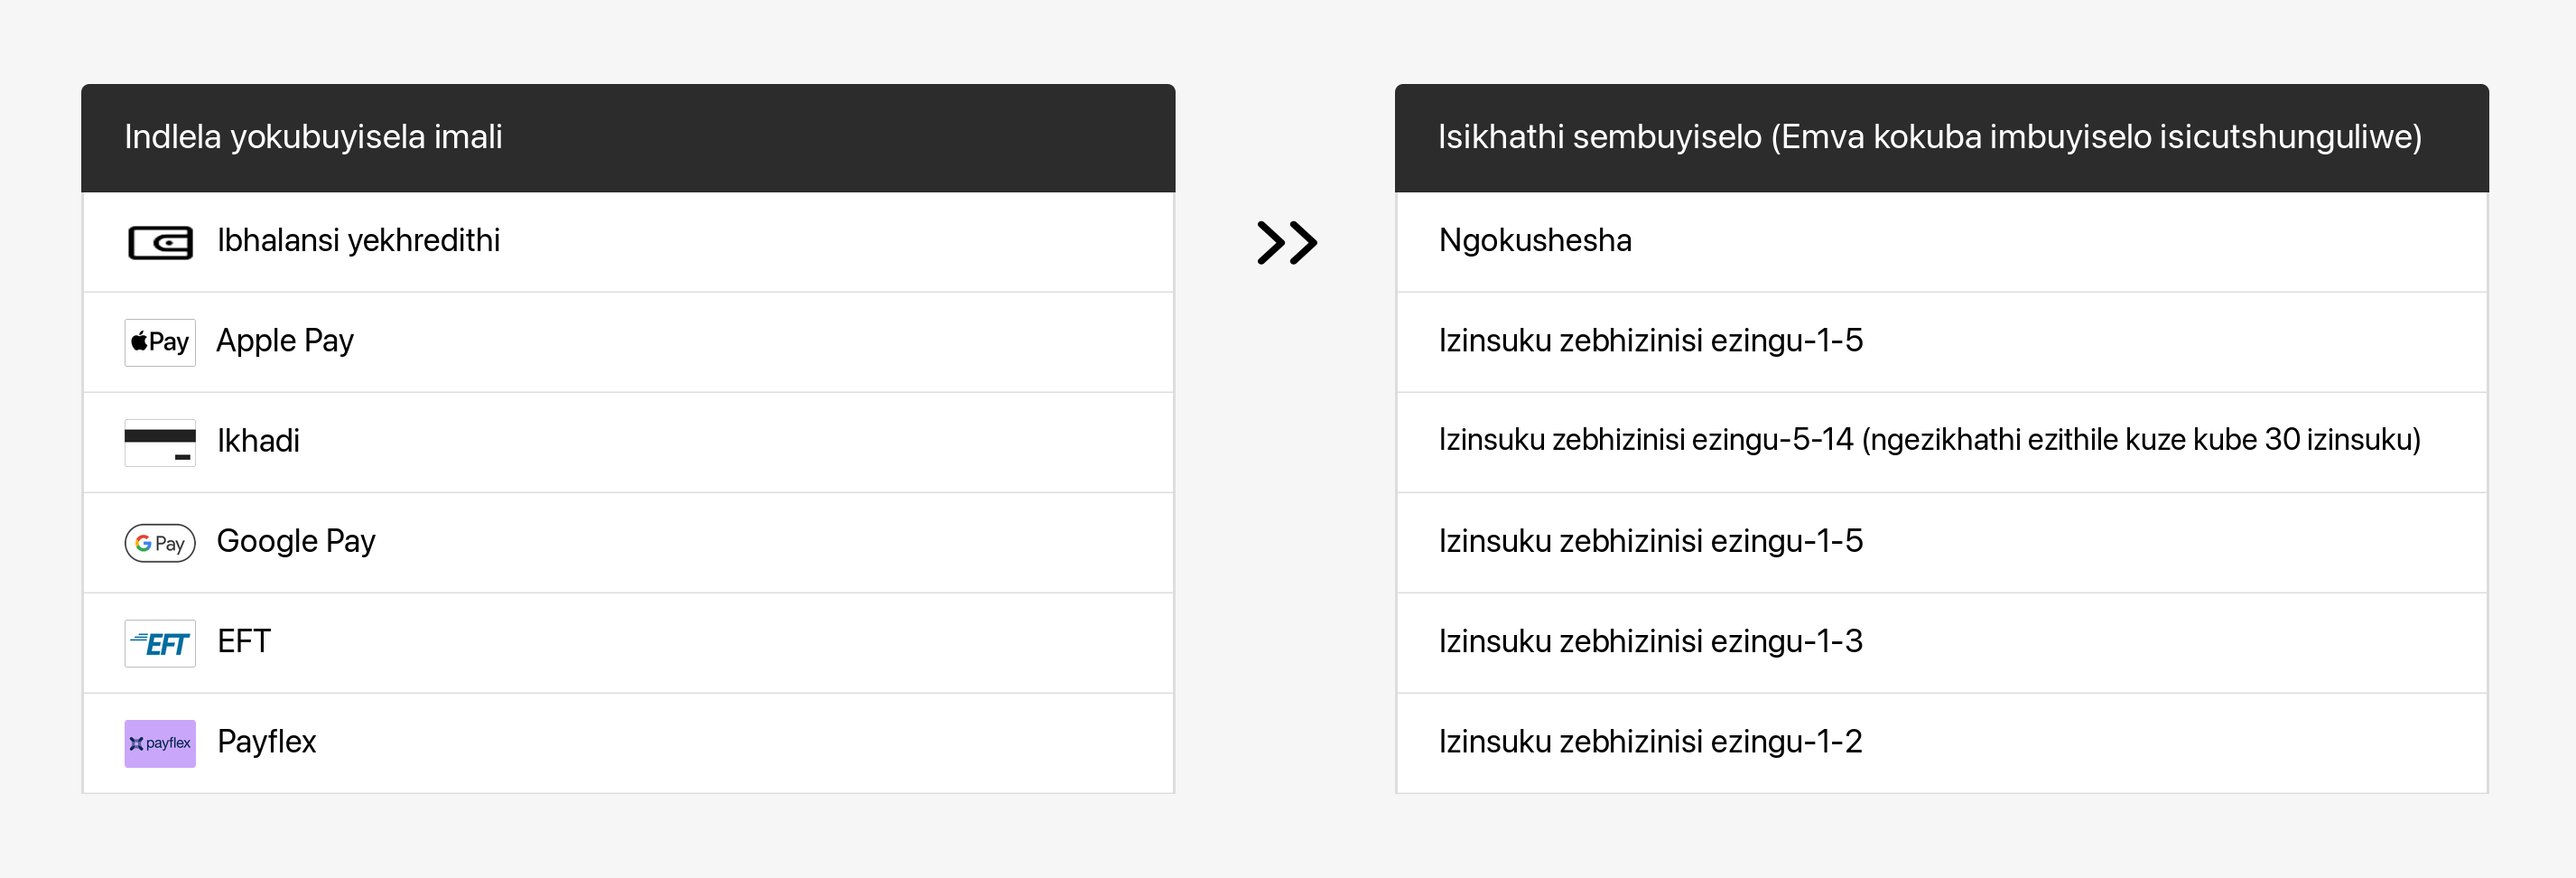Click the Izinsuku zebhizinisi ezingu-1-3 cell
2576x878 pixels.
click(x=1941, y=643)
